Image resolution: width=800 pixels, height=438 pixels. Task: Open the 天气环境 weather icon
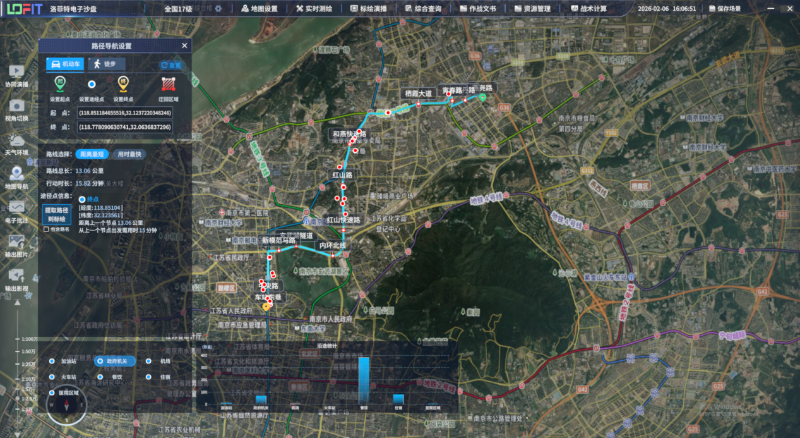[16, 140]
